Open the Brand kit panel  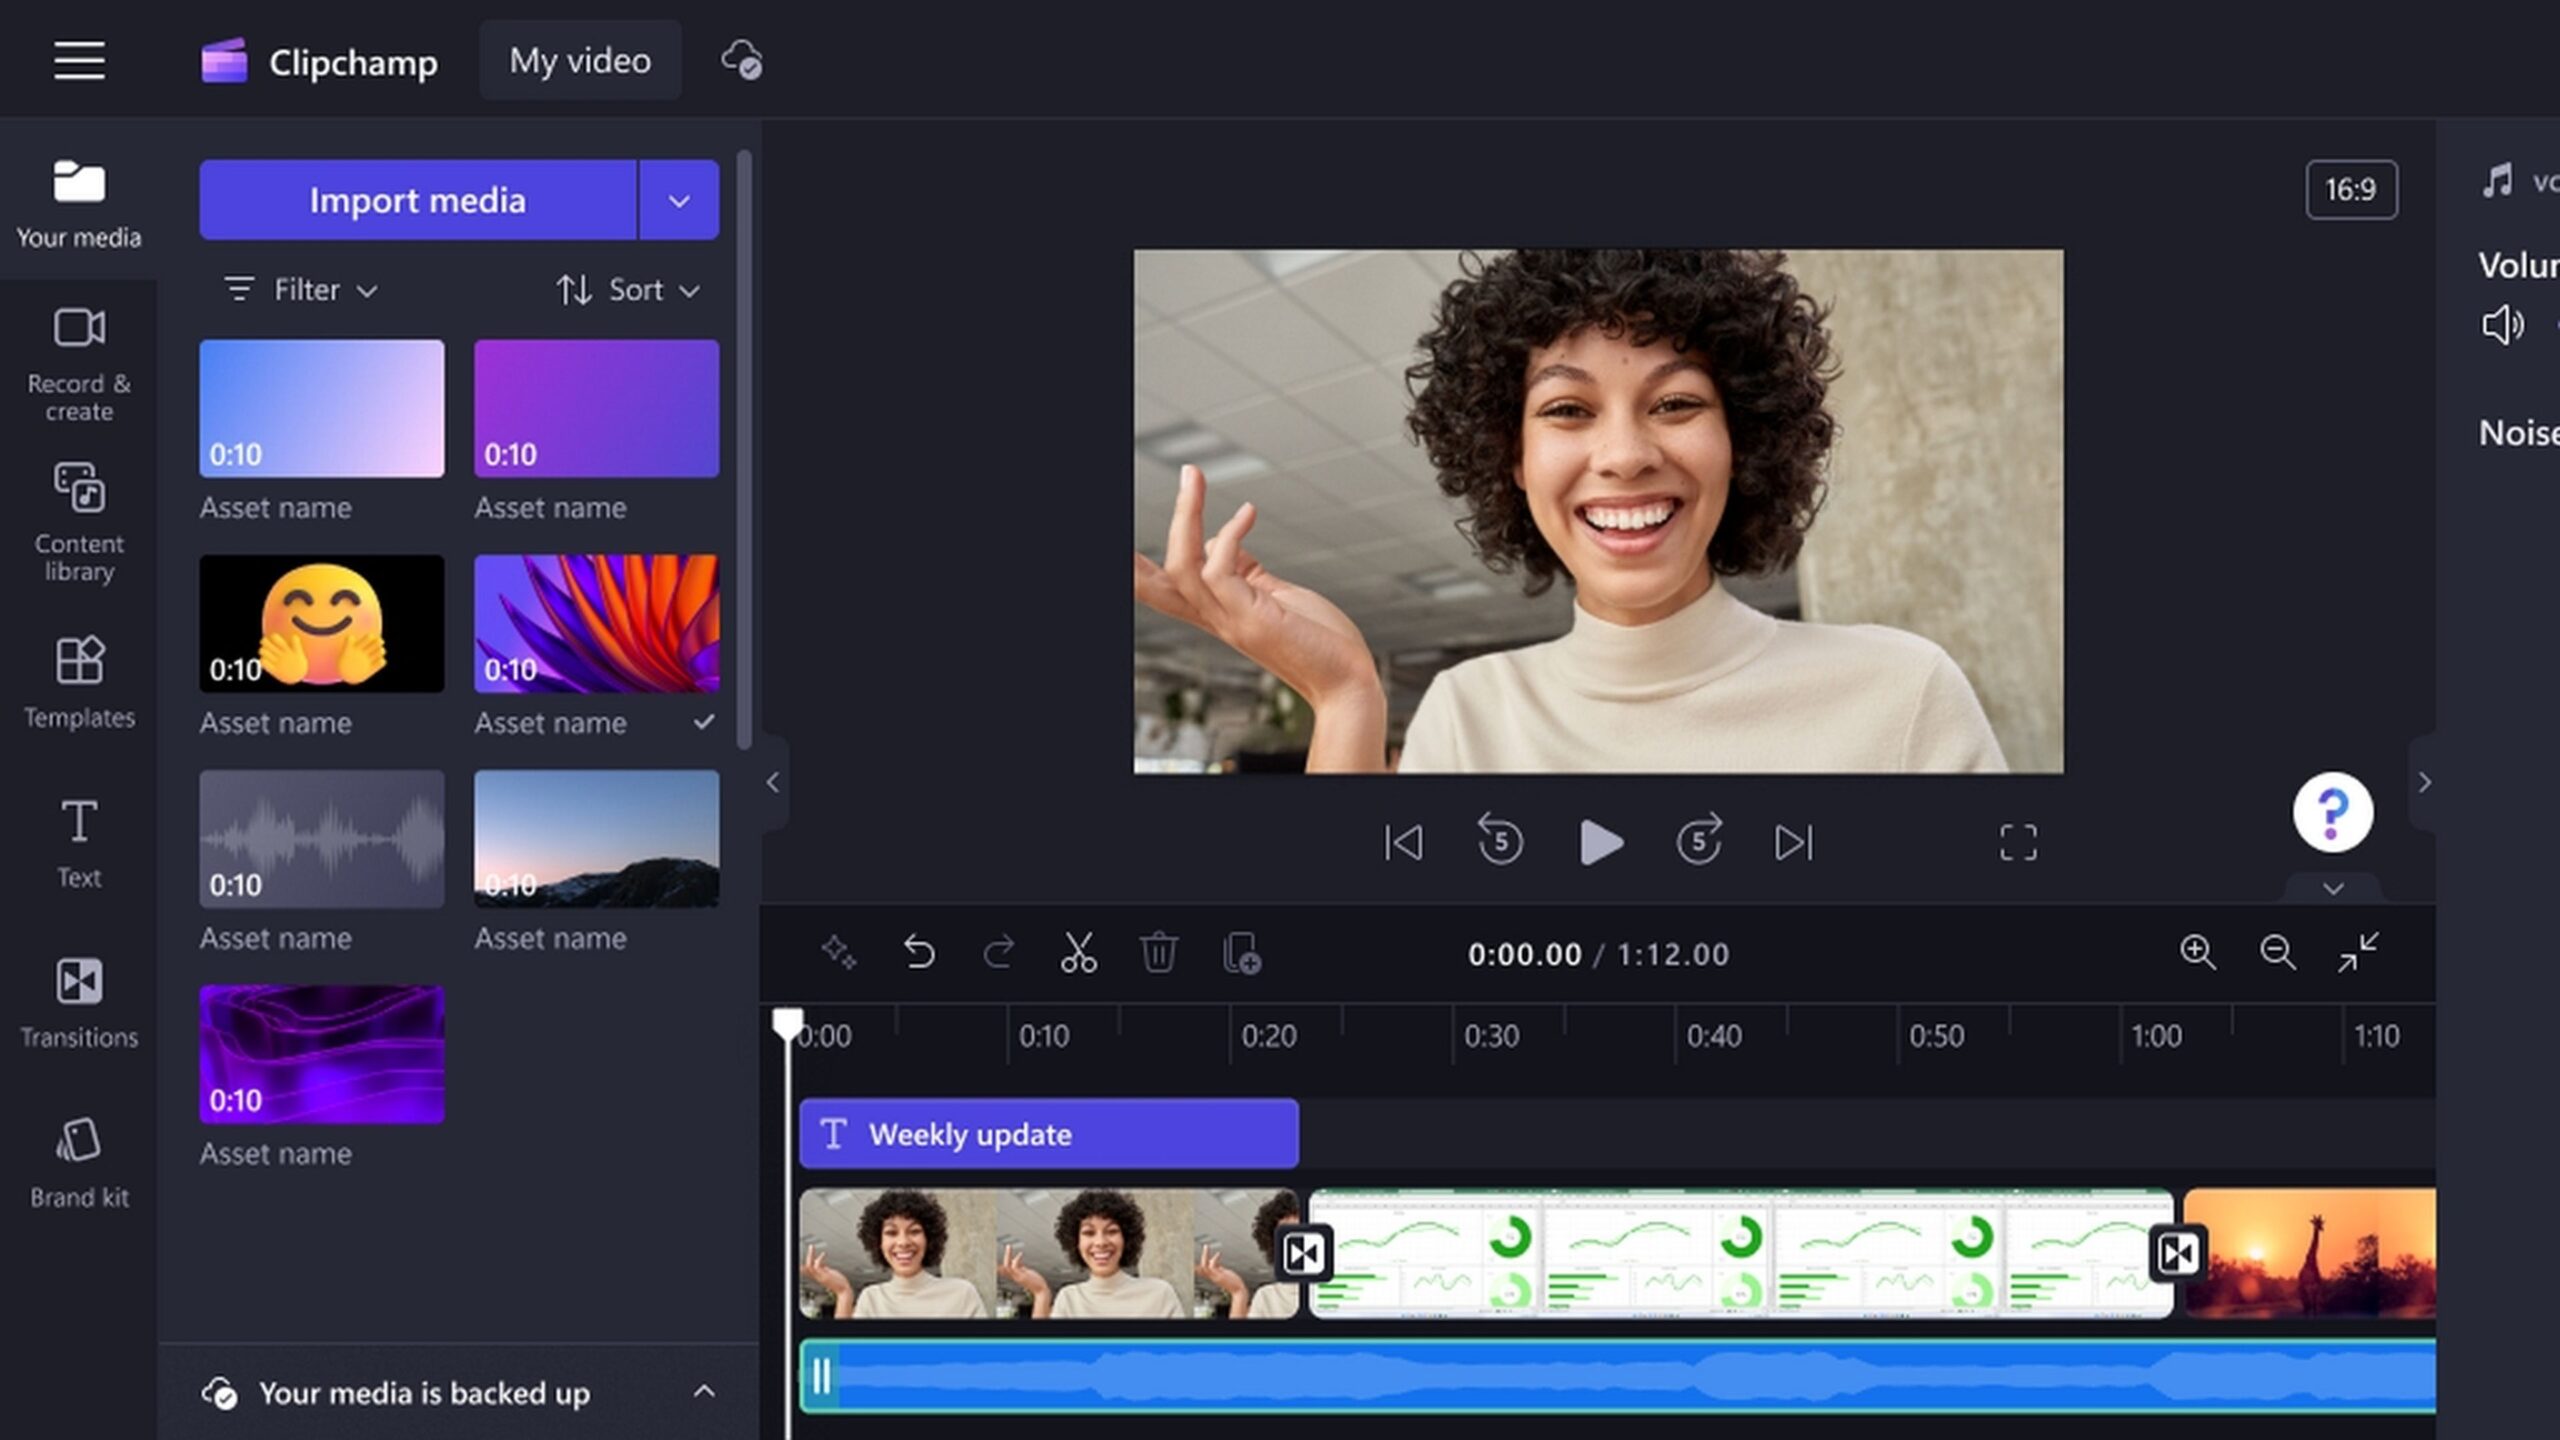pyautogui.click(x=77, y=1162)
